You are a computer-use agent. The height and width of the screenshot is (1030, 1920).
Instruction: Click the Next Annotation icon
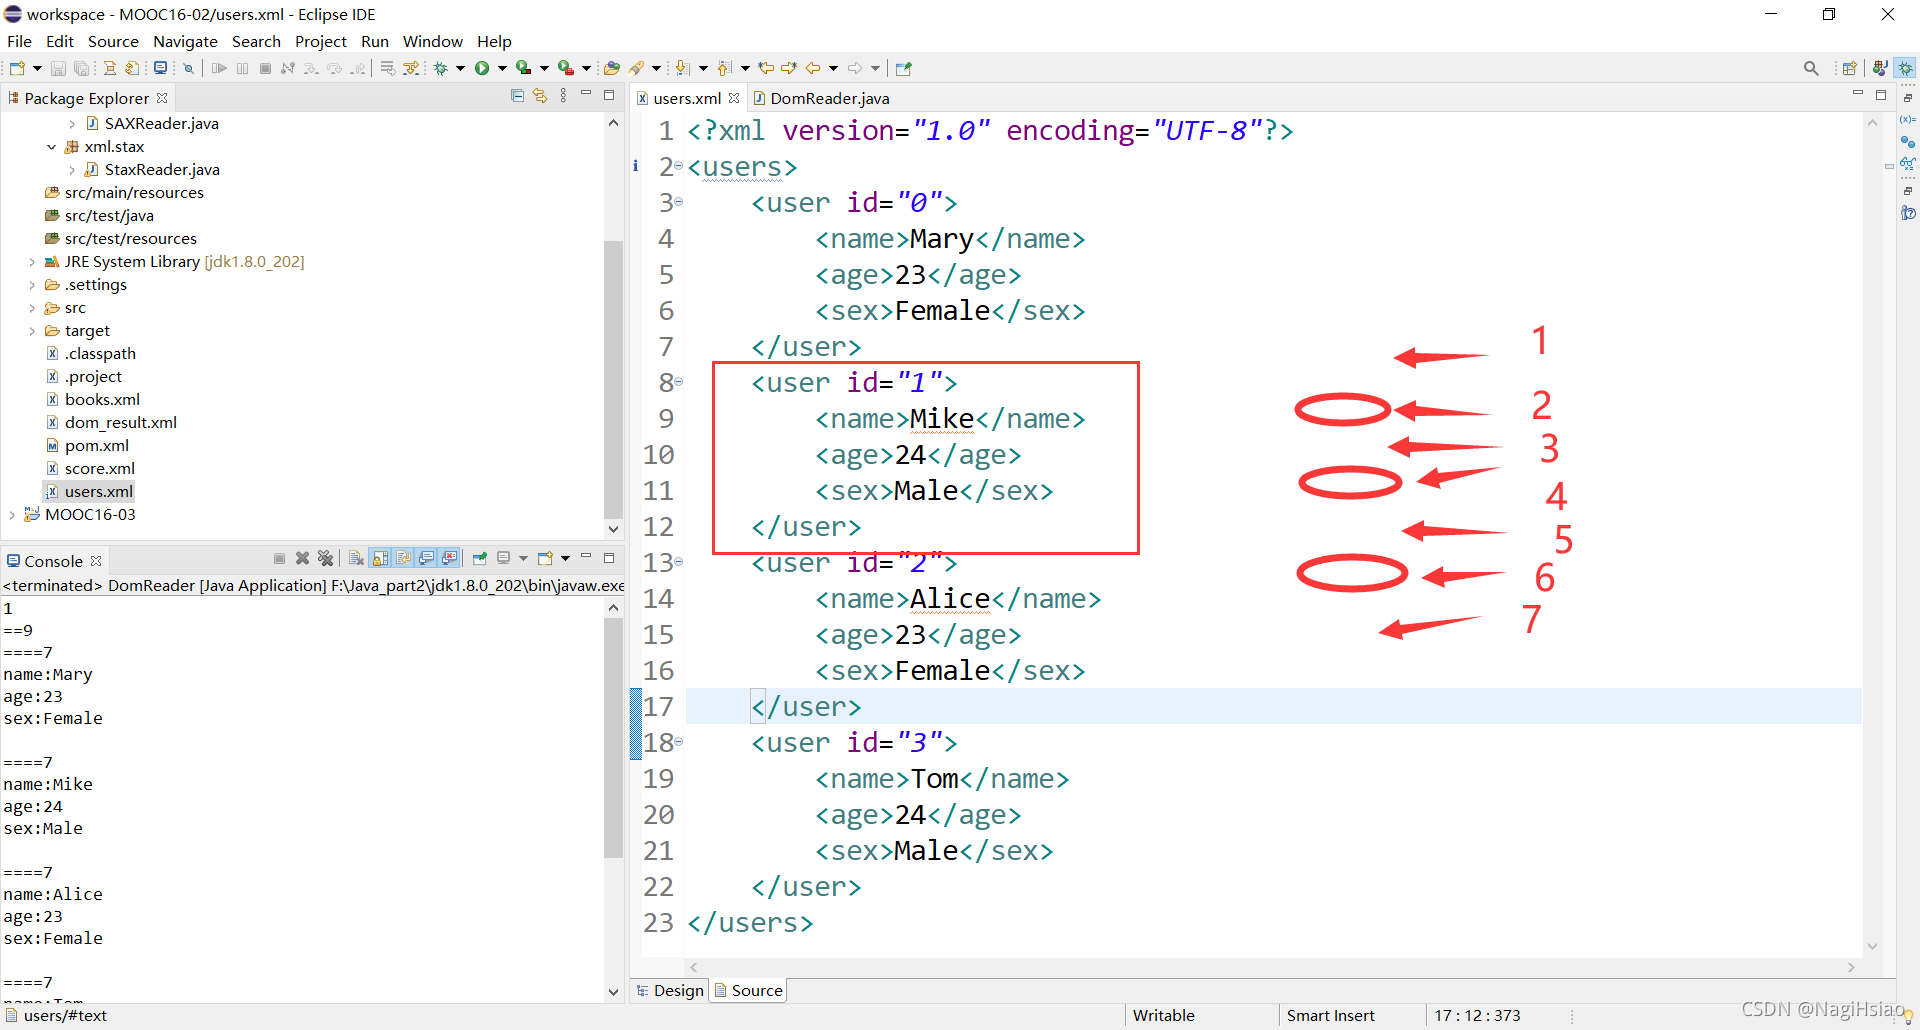point(682,68)
